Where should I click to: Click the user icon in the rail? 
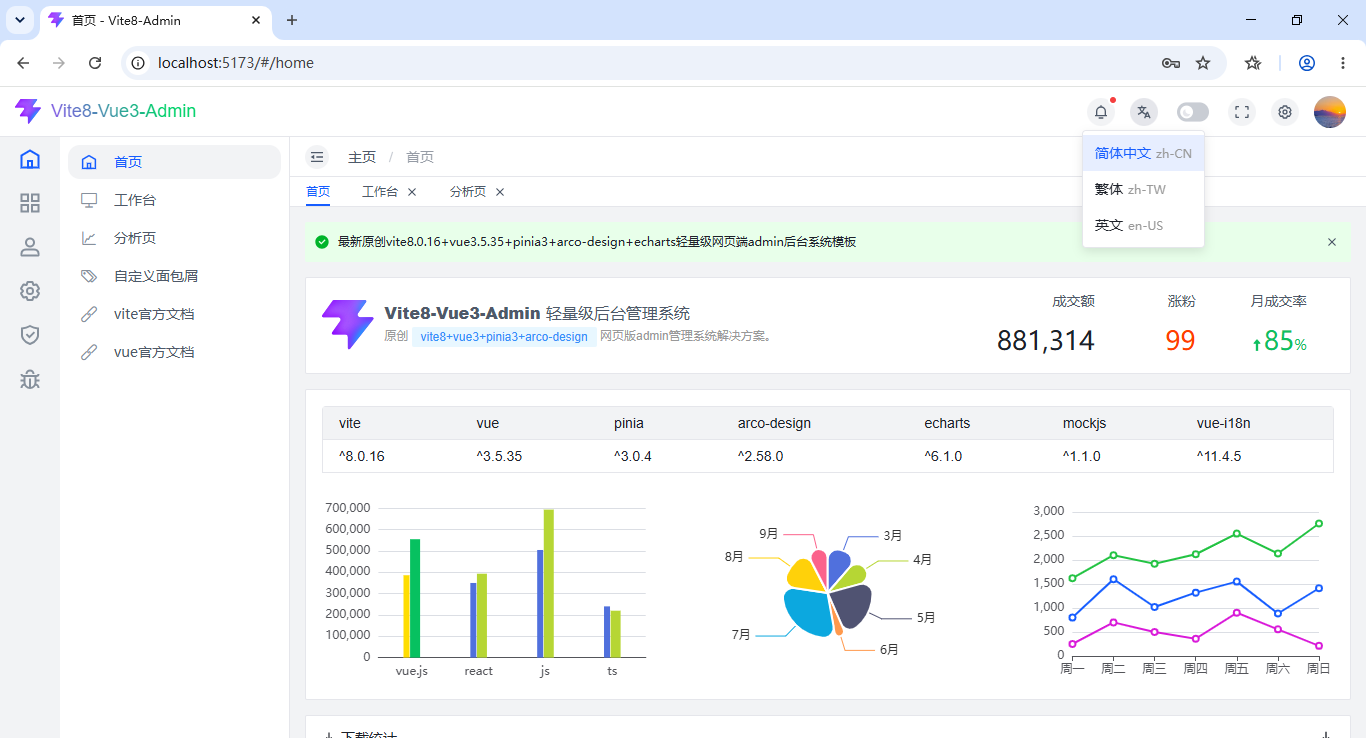(x=30, y=247)
